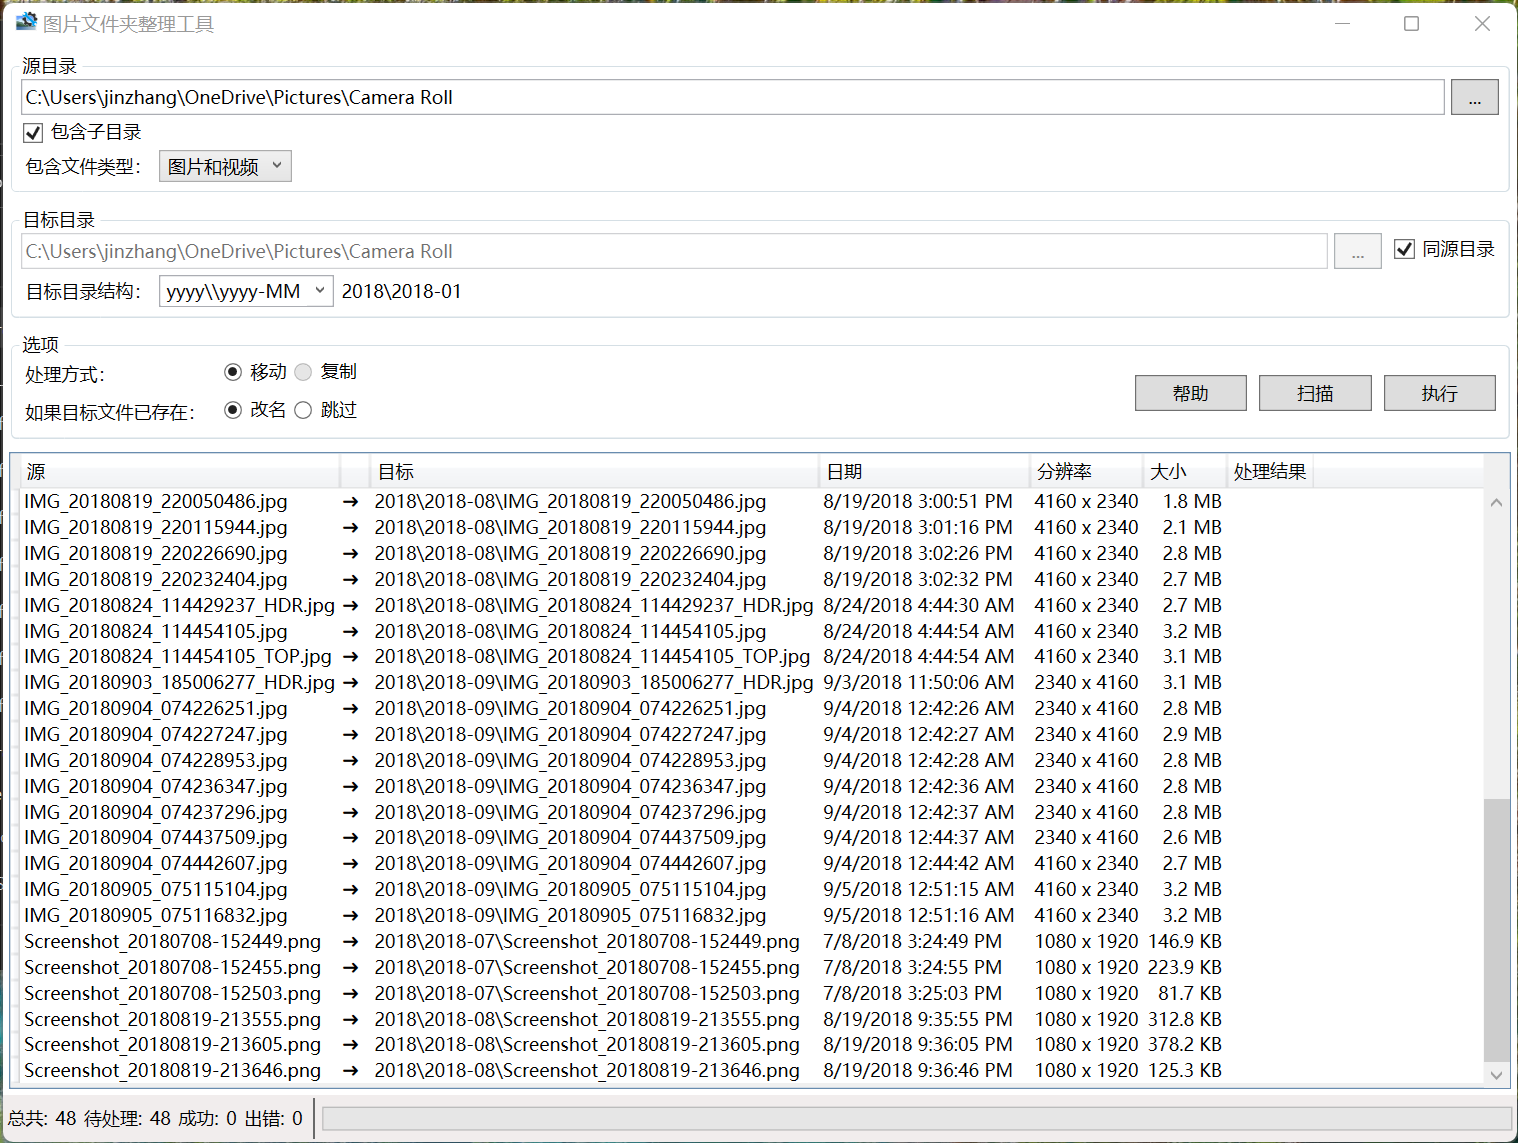Click the date cell 7/8/2018 3:25:03 PM
The image size is (1518, 1143).
click(913, 993)
